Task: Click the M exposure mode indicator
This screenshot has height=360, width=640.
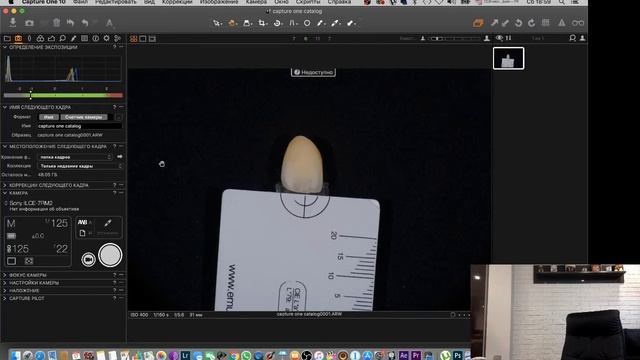Action: (11, 223)
